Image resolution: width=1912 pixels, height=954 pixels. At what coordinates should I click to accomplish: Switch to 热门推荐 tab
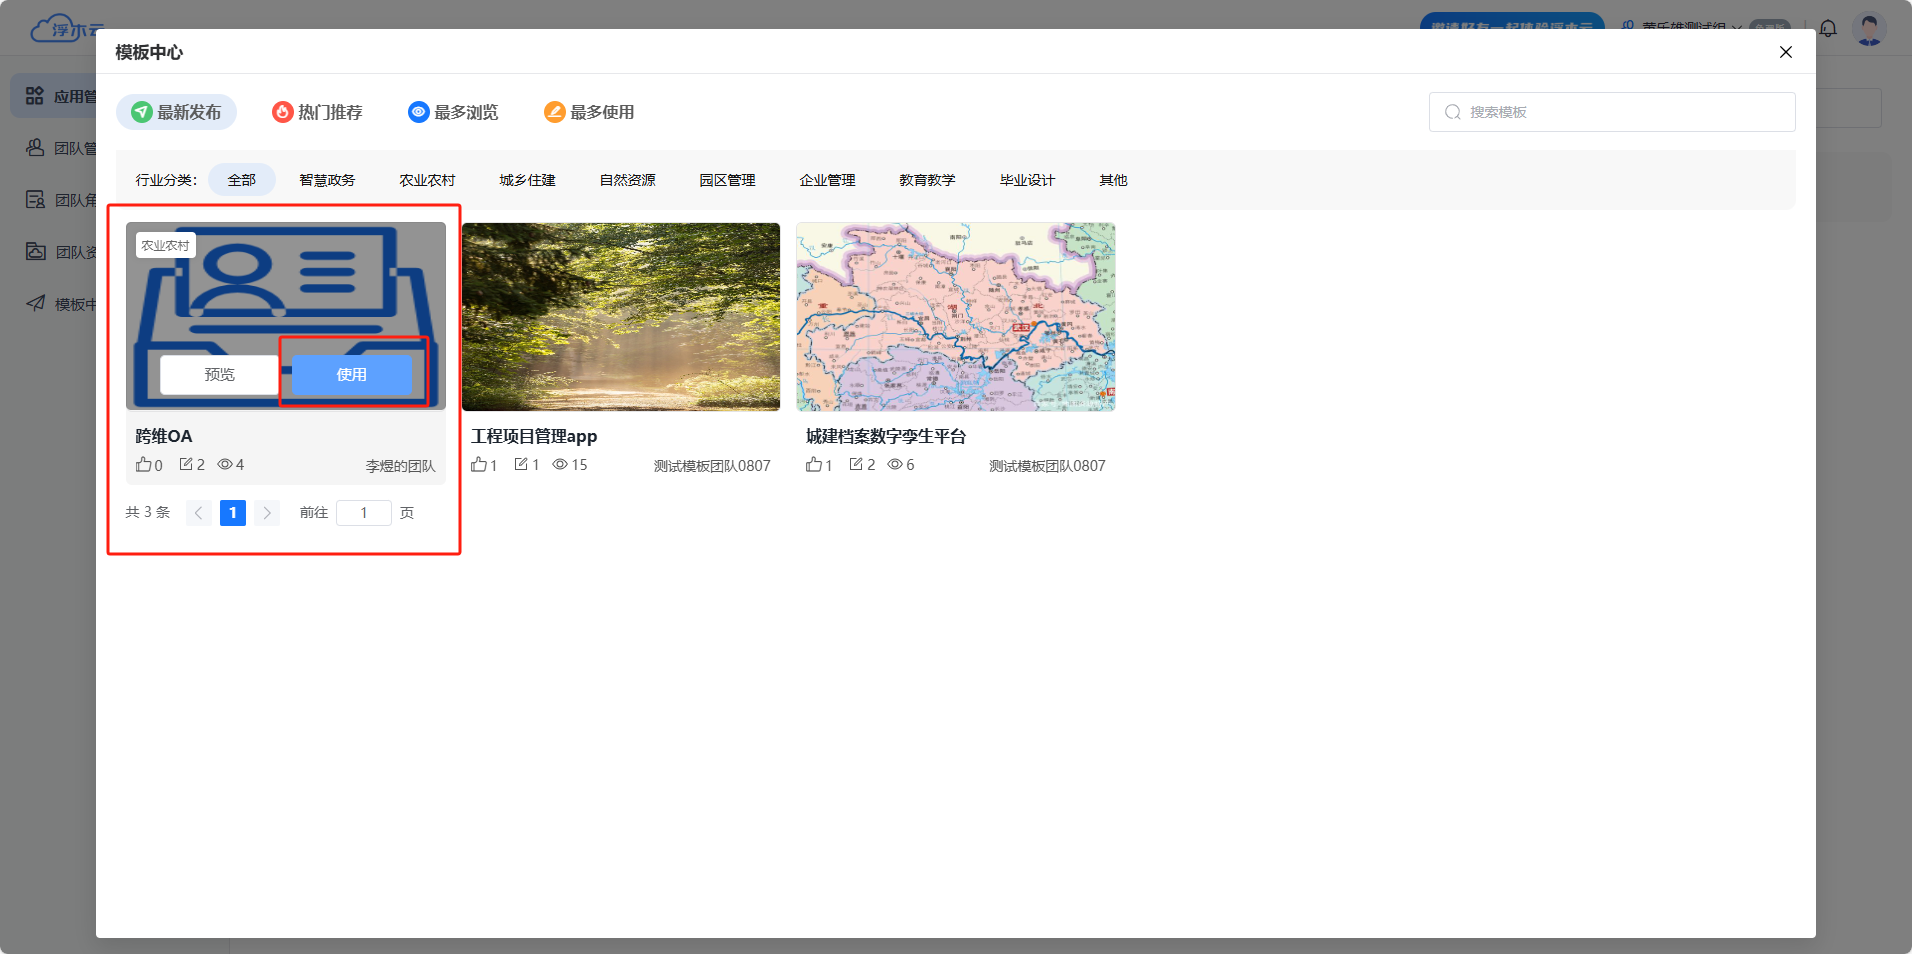[x=318, y=112]
